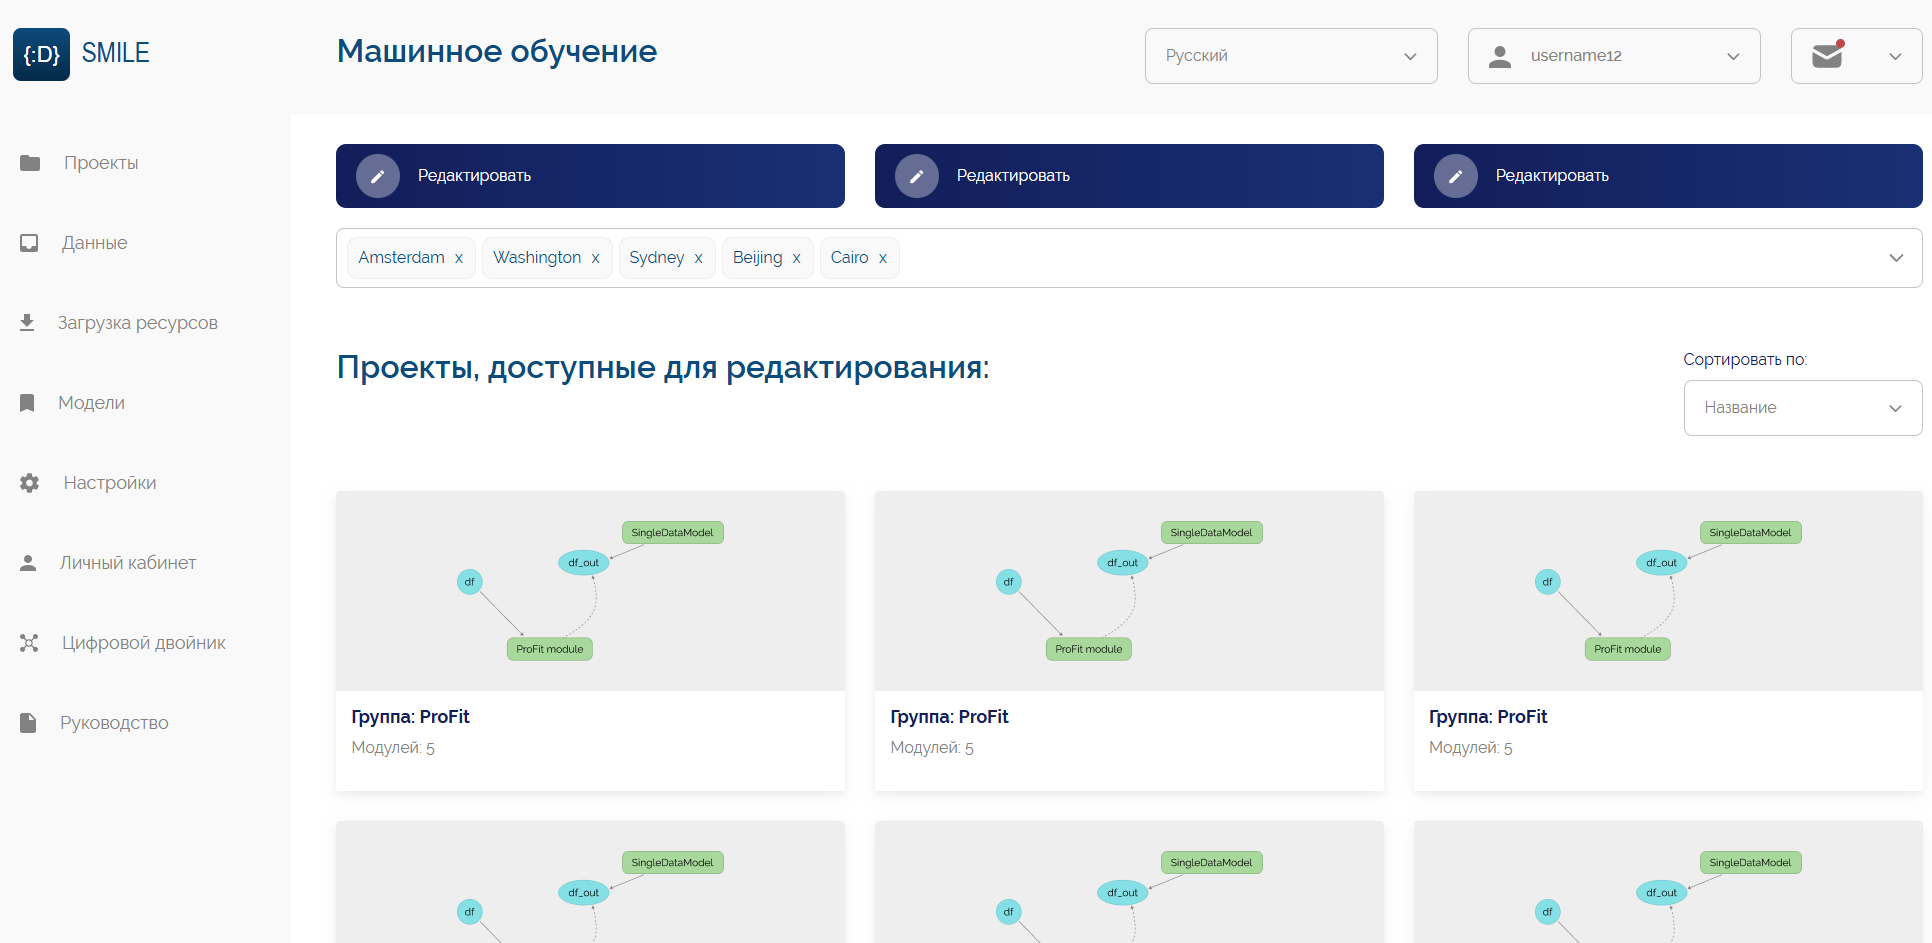
Task: Expand the city tags multi-select chevron
Action: (1896, 258)
